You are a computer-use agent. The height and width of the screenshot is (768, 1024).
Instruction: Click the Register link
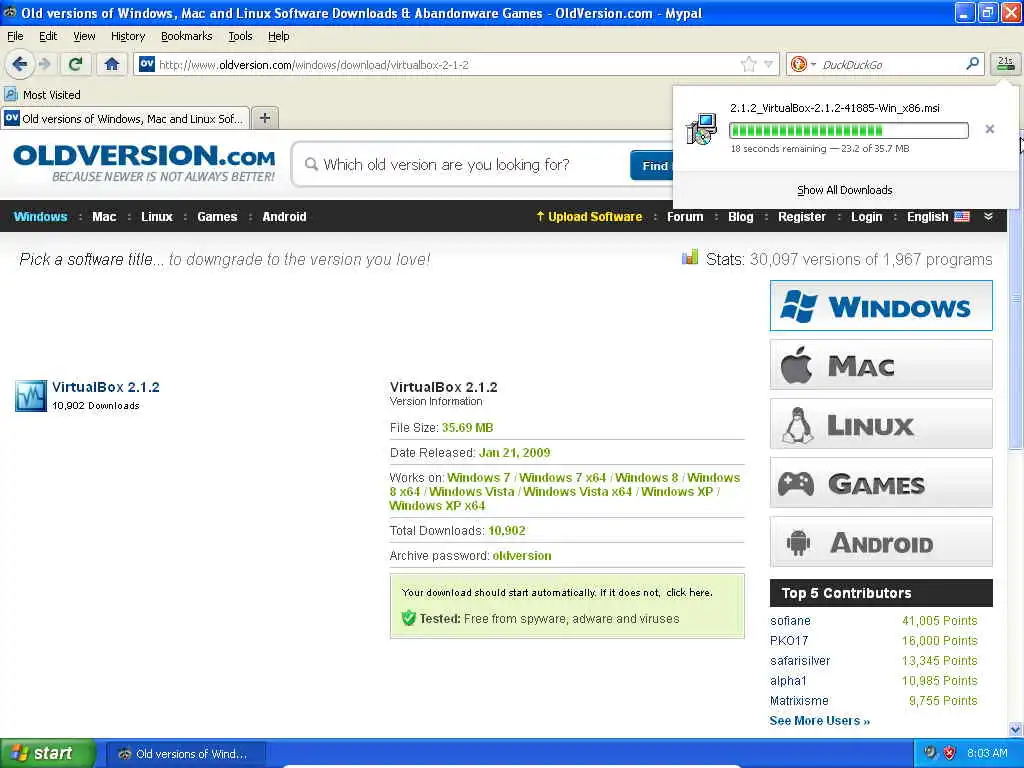(x=801, y=217)
